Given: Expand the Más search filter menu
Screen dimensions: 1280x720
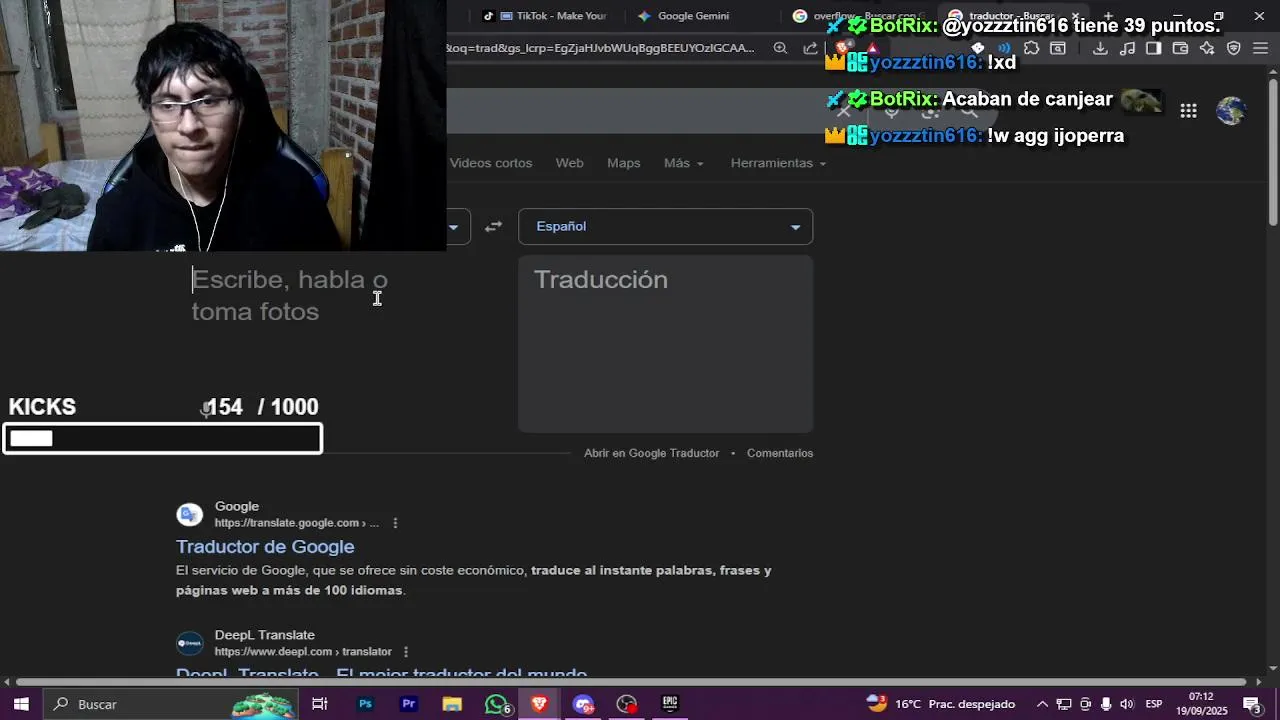Looking at the screenshot, I should pyautogui.click(x=683, y=163).
